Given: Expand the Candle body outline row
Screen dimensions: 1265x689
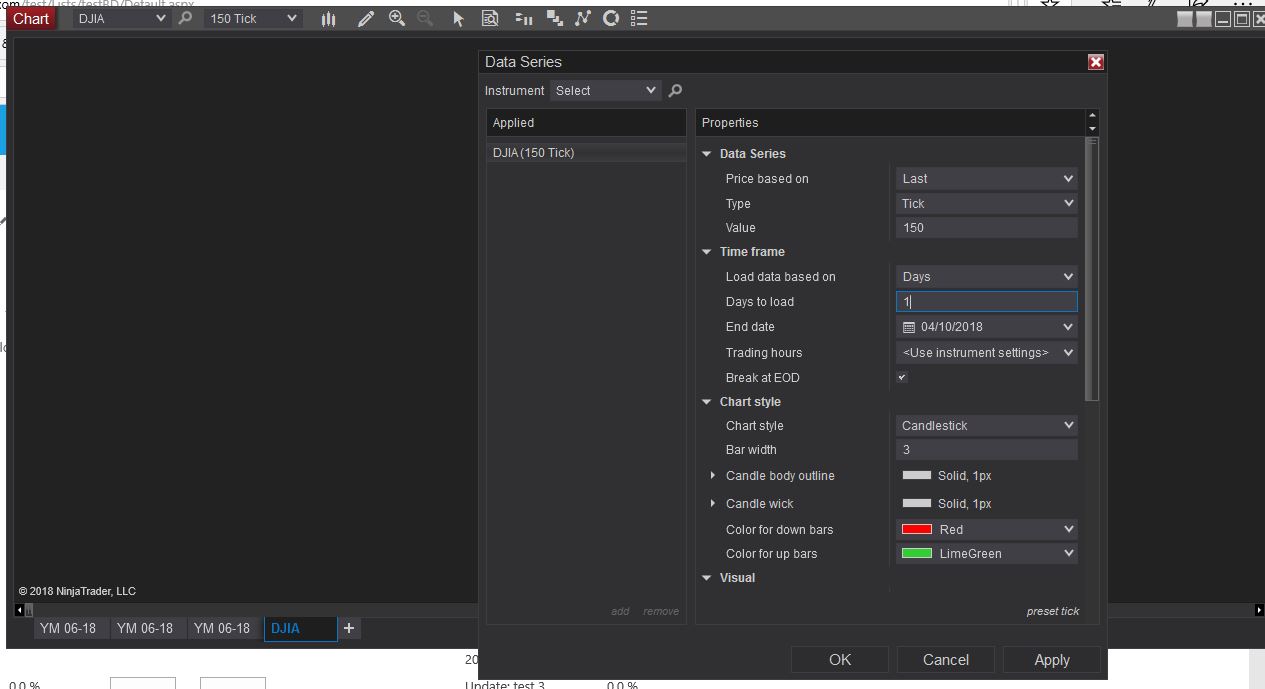Looking at the screenshot, I should point(712,476).
